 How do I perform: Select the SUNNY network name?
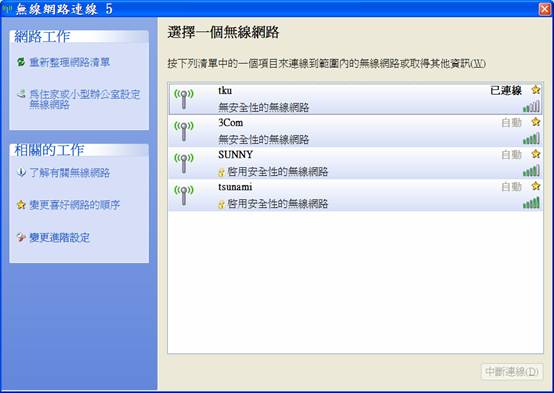coord(235,154)
